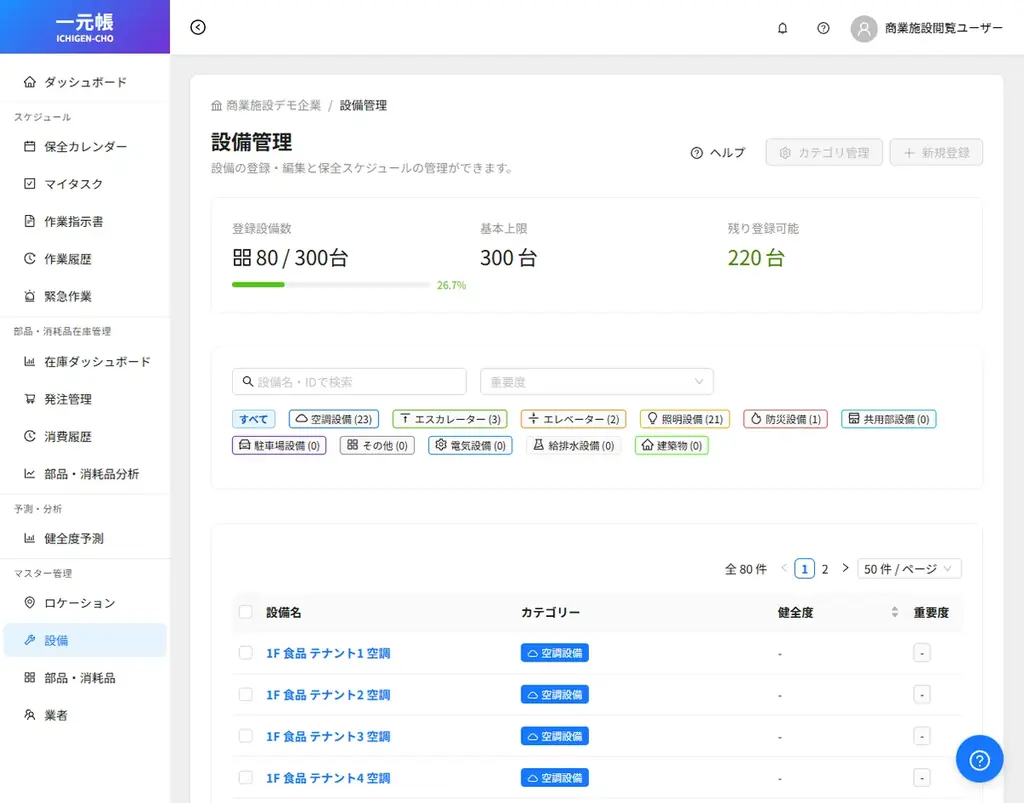
Task: Switch to the 照明設備 category filter
Action: coord(684,418)
